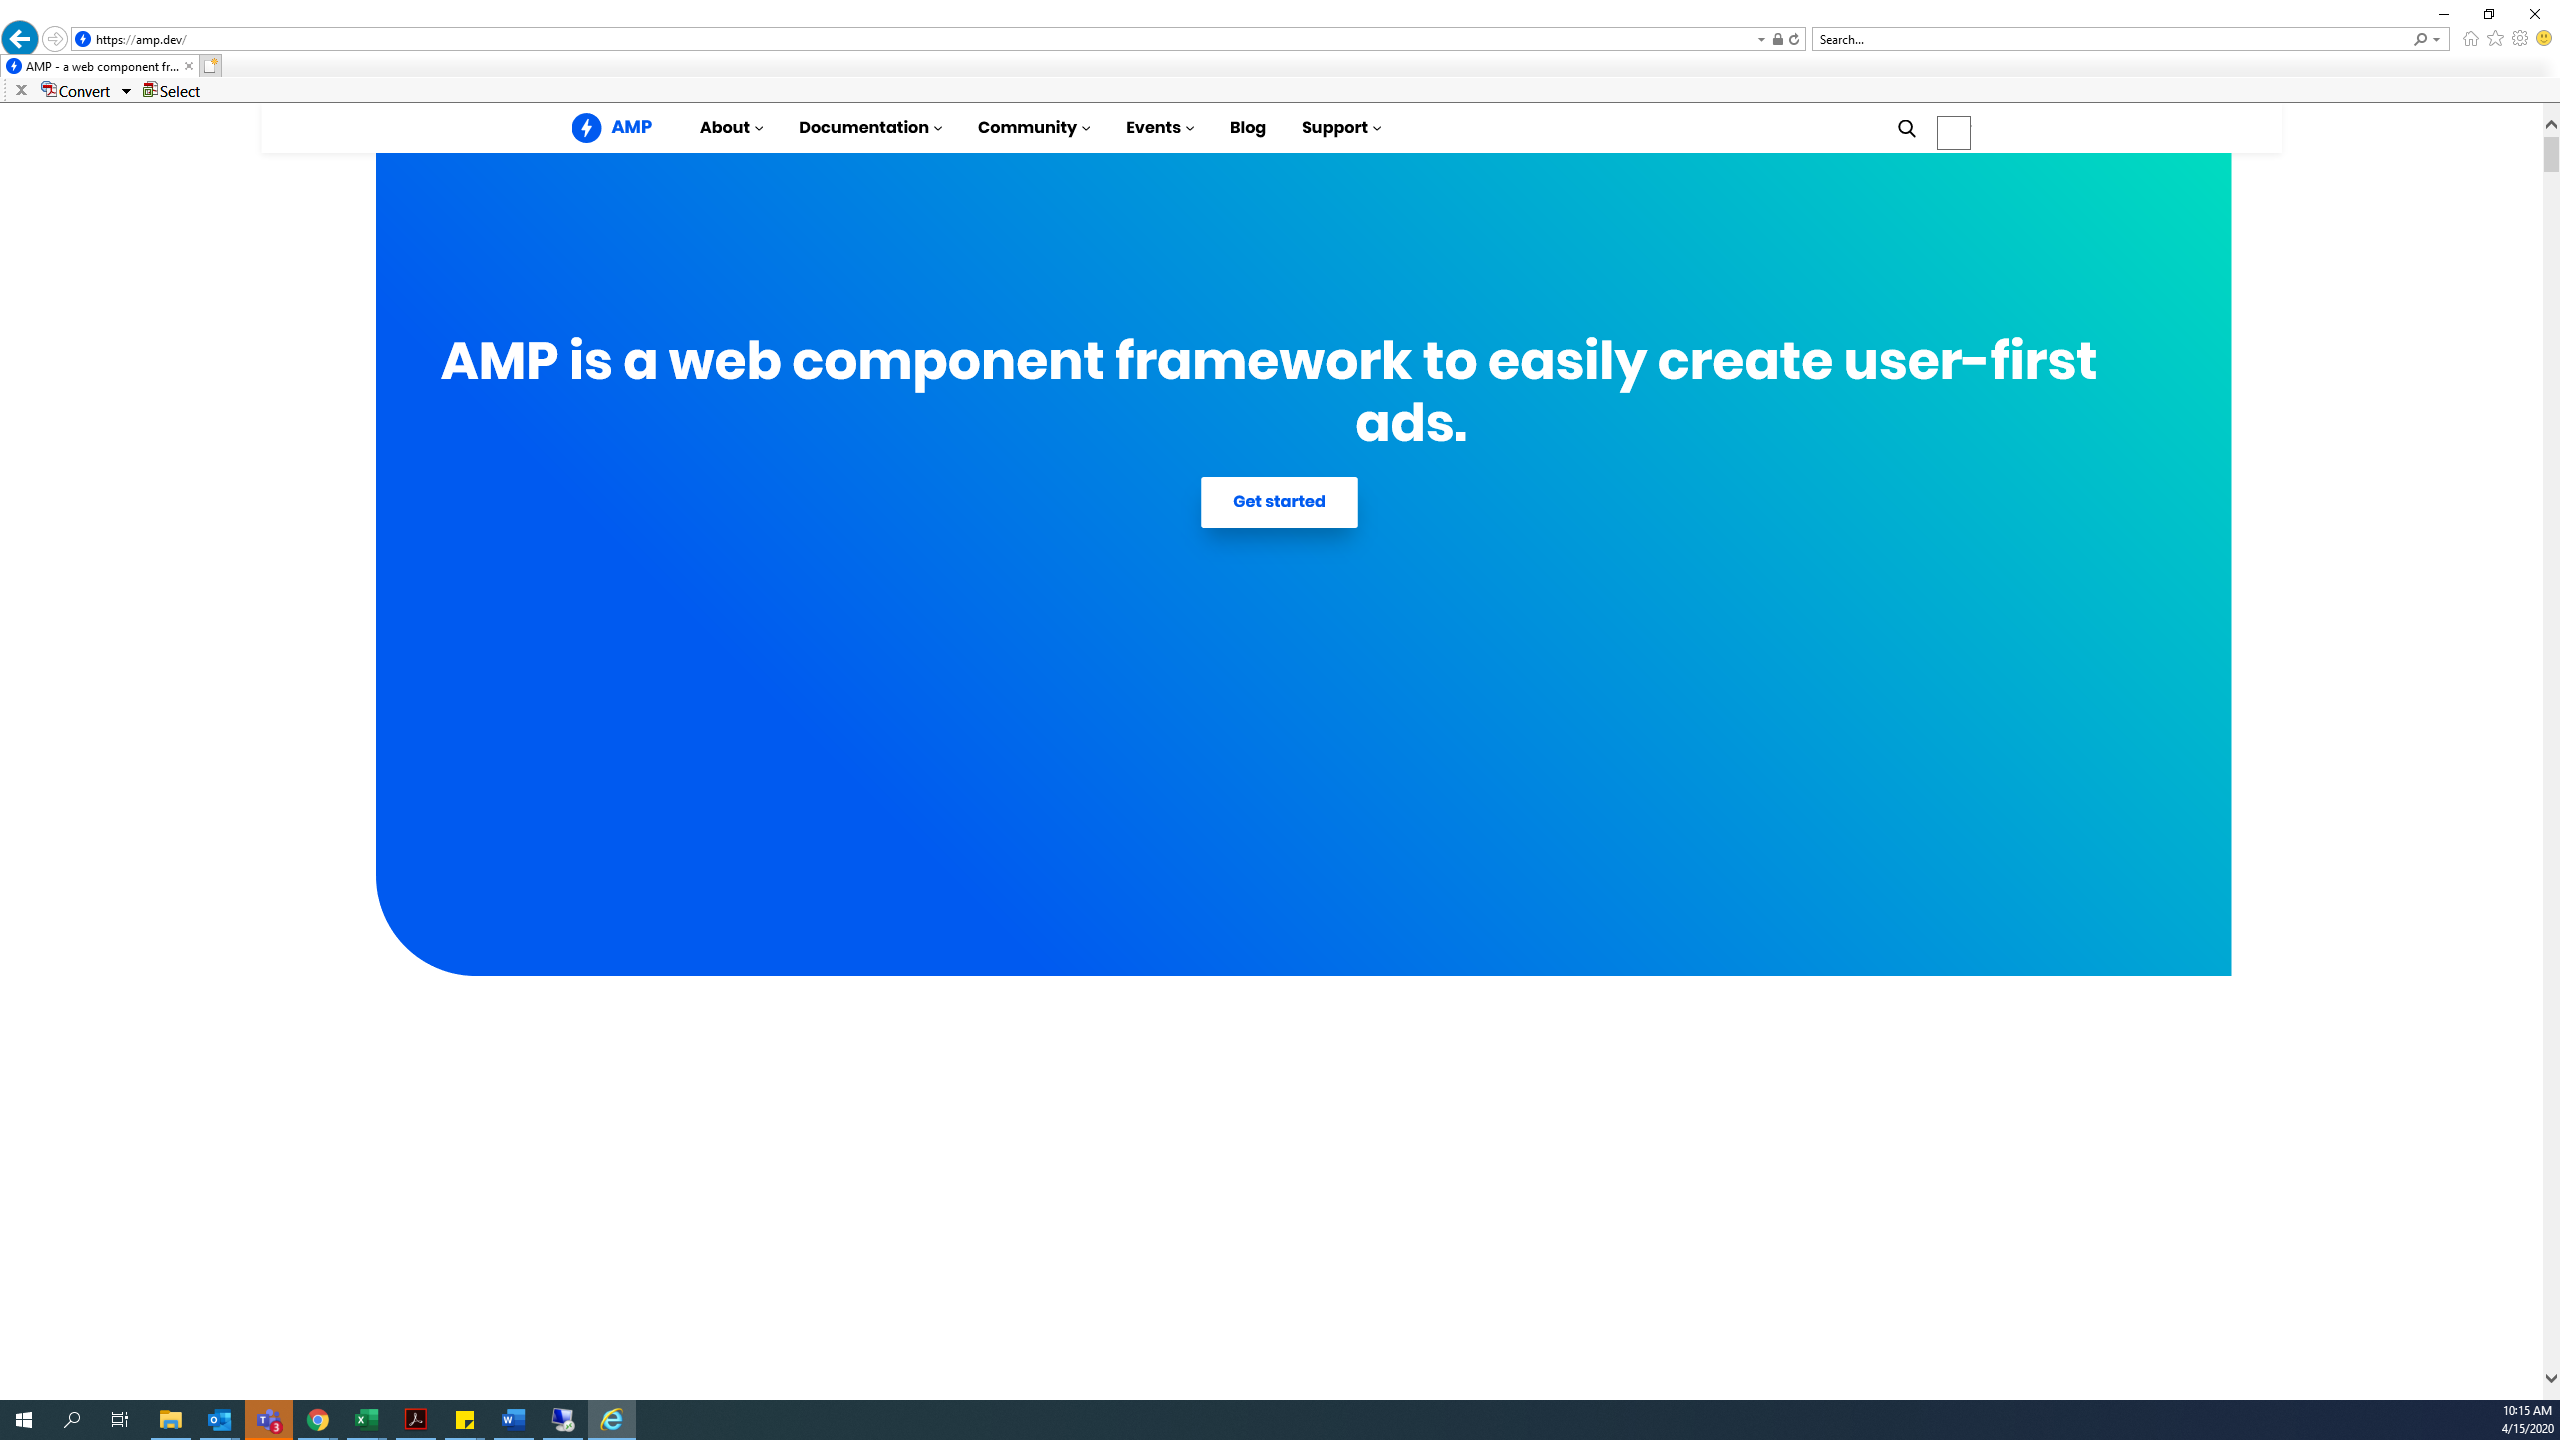Click the Get started button
This screenshot has height=1440, width=2560.
coord(1279,502)
